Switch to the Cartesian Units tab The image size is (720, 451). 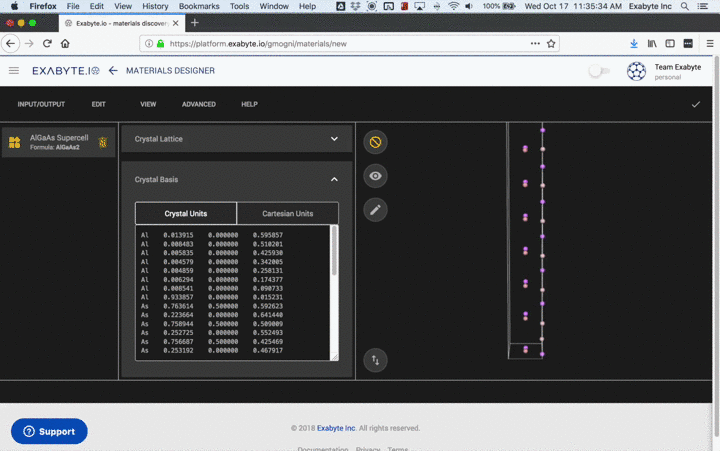click(288, 214)
